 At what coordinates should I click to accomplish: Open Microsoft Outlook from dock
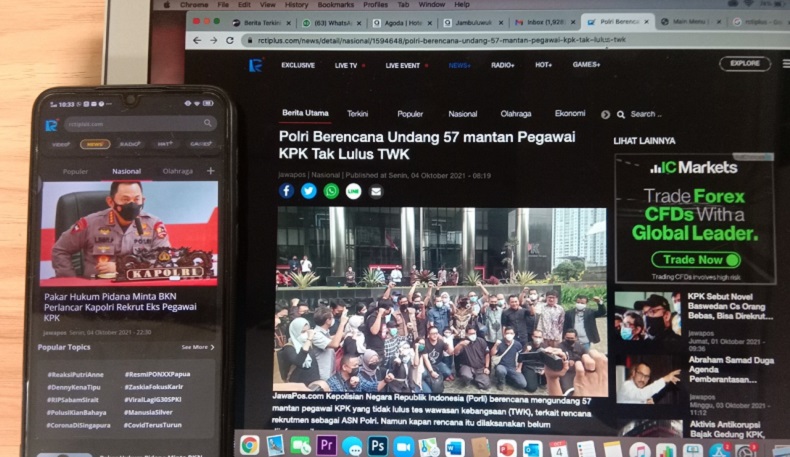pyautogui.click(x=532, y=448)
